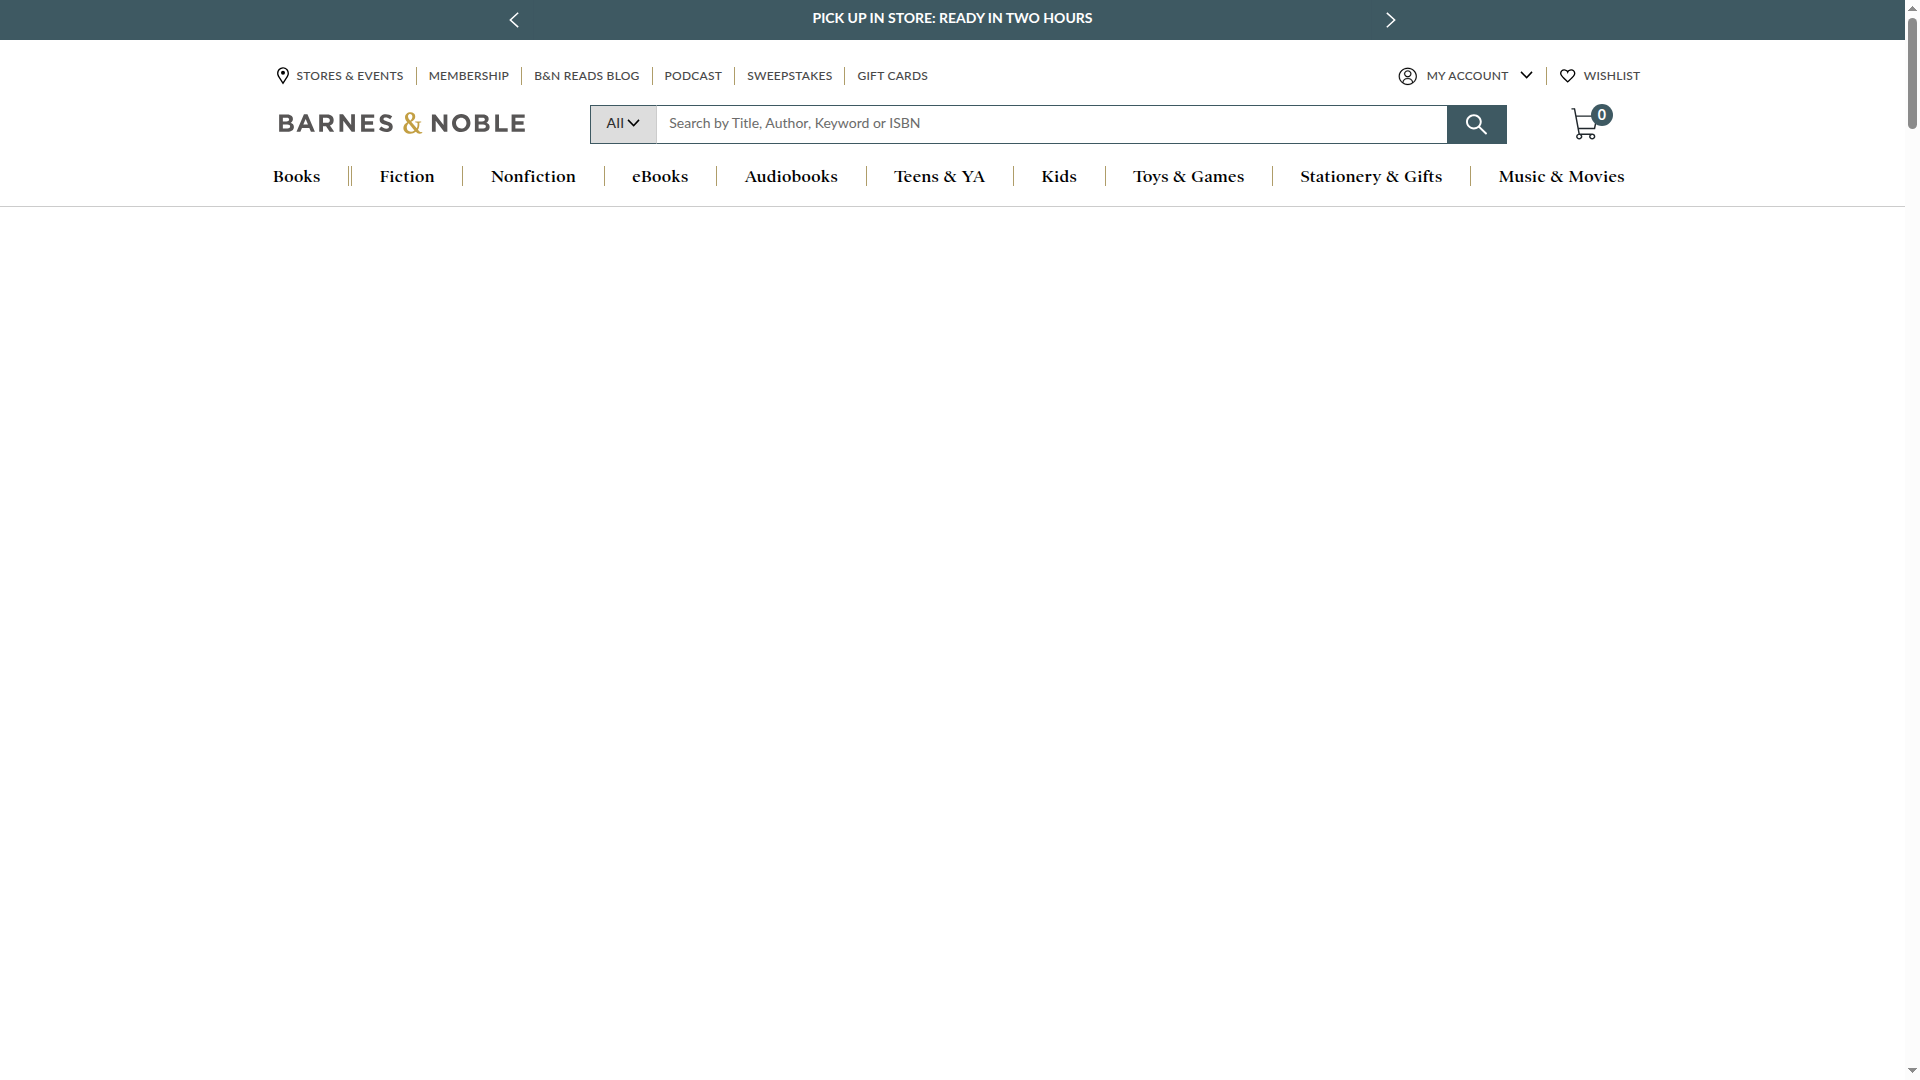Screen dimensions: 1920x1080
Task: Click the Stores & Events location pin icon
Action: pyautogui.click(x=283, y=76)
